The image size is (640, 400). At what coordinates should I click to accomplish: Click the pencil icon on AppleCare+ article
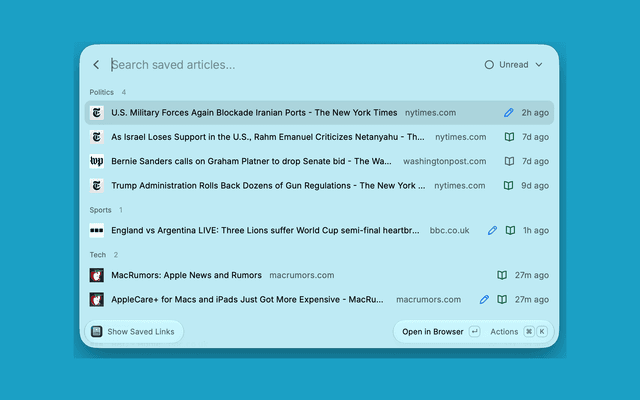pyautogui.click(x=484, y=299)
